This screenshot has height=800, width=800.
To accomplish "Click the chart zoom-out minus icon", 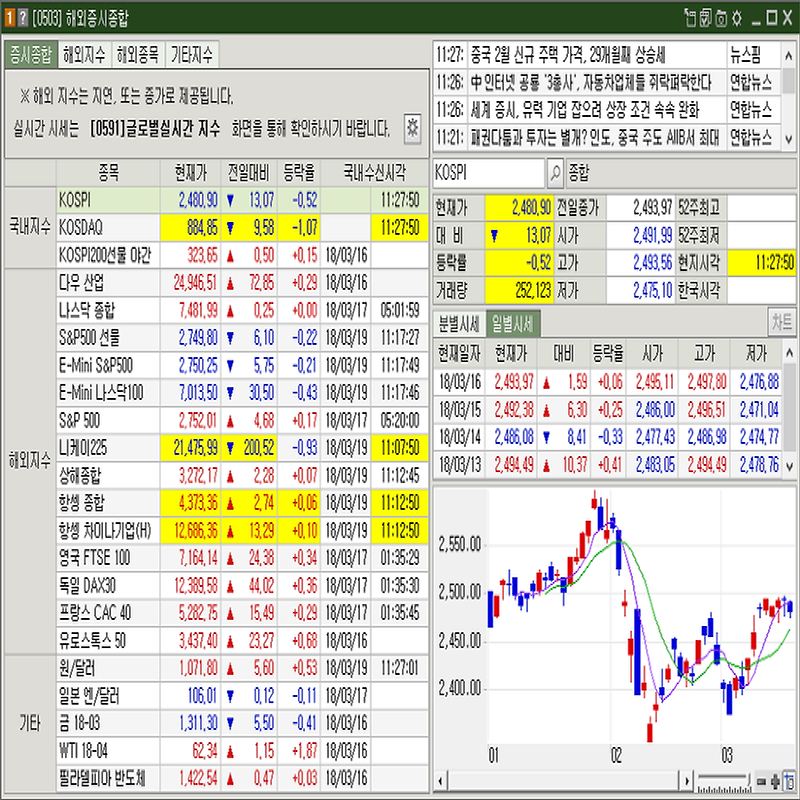I will (x=762, y=780).
